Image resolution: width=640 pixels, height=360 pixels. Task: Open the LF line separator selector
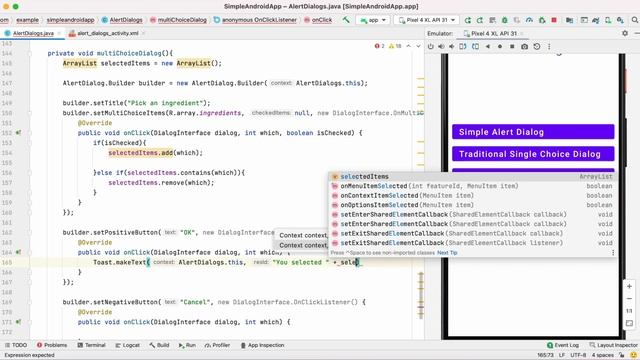tap(562, 355)
